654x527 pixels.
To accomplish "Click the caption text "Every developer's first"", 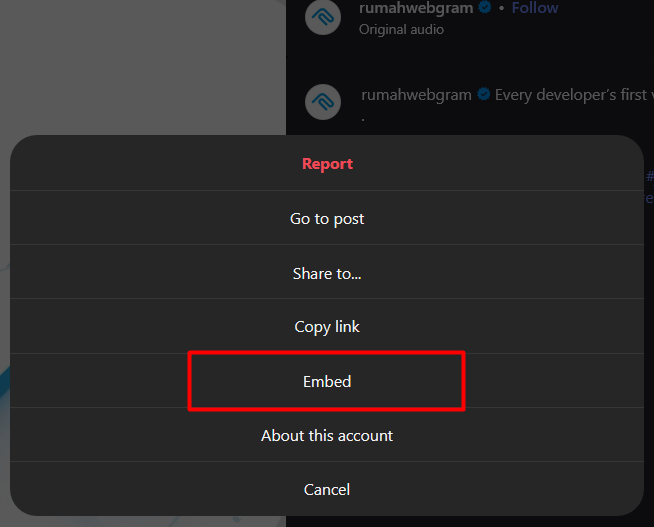I will point(570,95).
